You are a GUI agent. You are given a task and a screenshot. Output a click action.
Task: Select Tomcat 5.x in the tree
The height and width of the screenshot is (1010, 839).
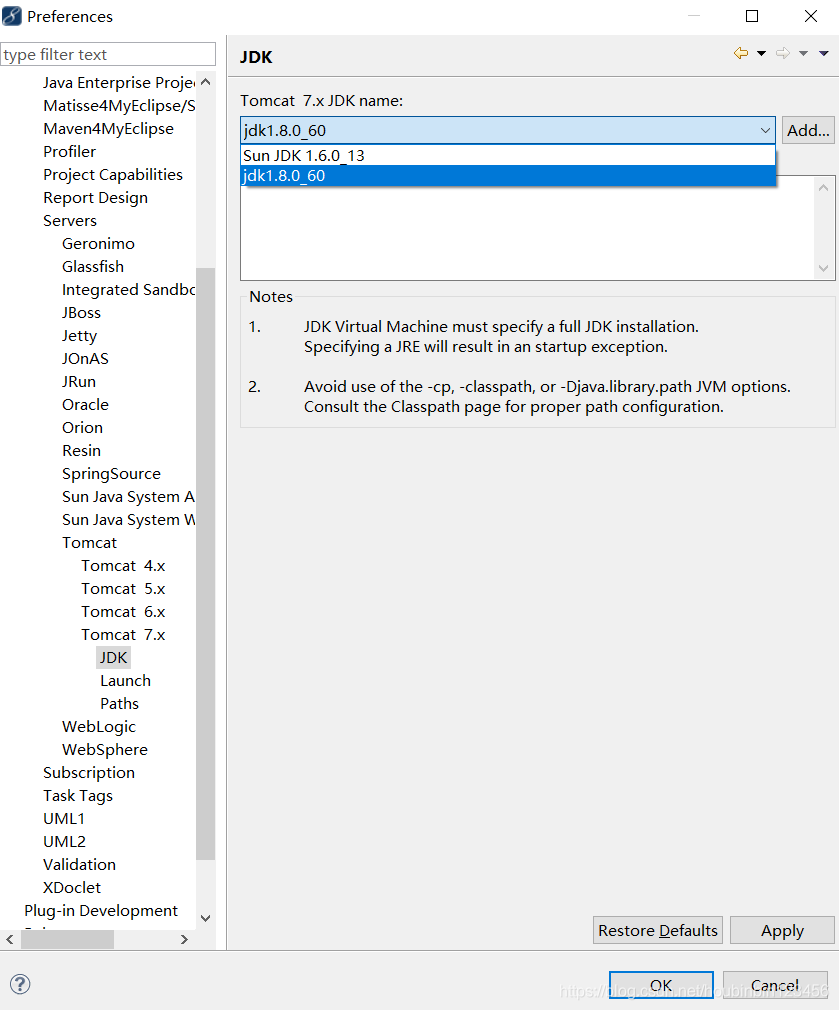pos(123,589)
